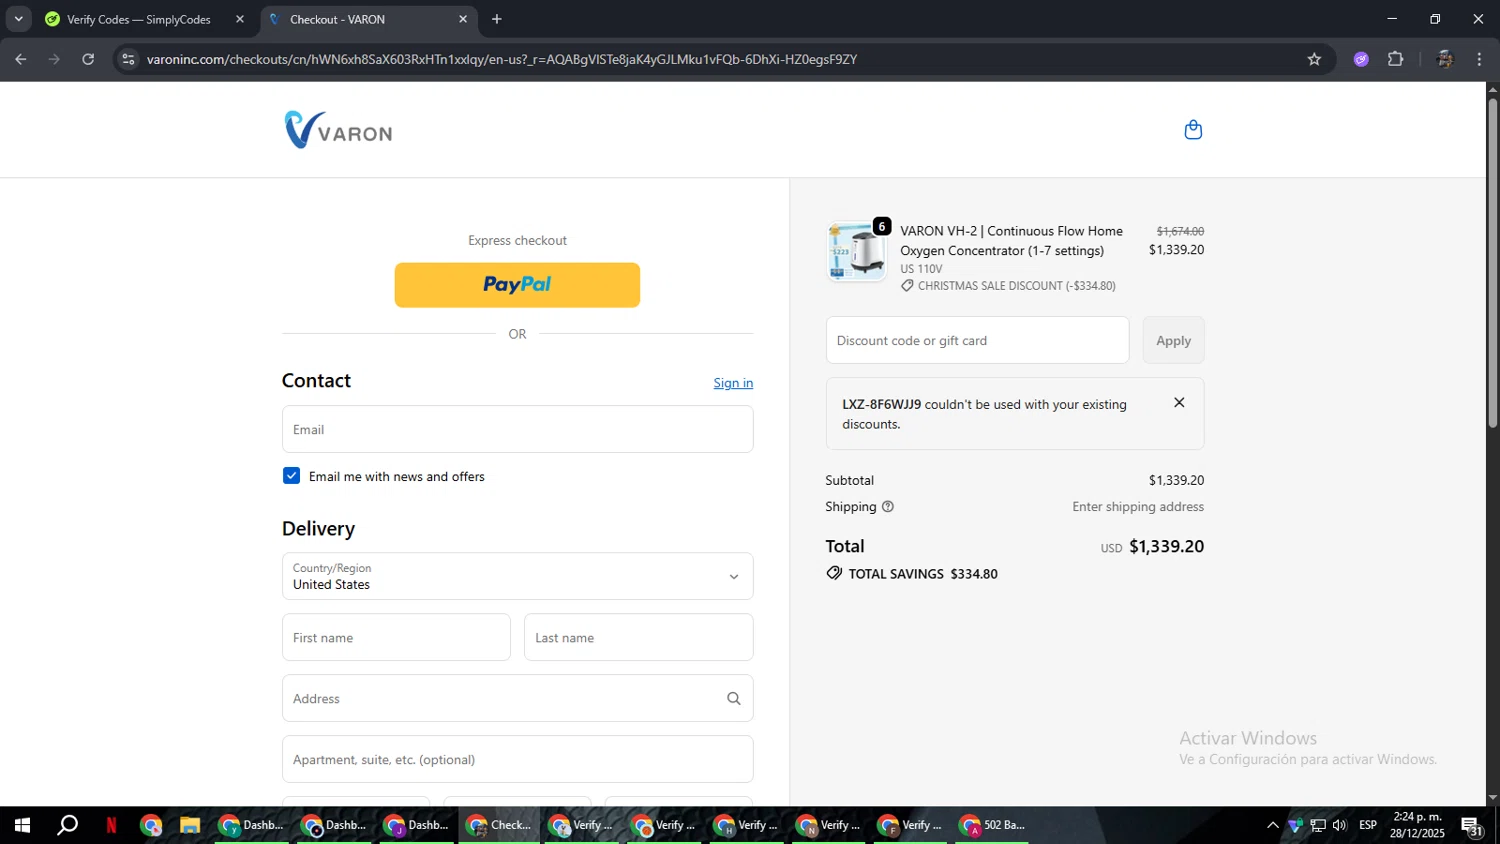The width and height of the screenshot is (1500, 844).
Task: Open the tab search dropdown arrow
Action: pos(18,19)
